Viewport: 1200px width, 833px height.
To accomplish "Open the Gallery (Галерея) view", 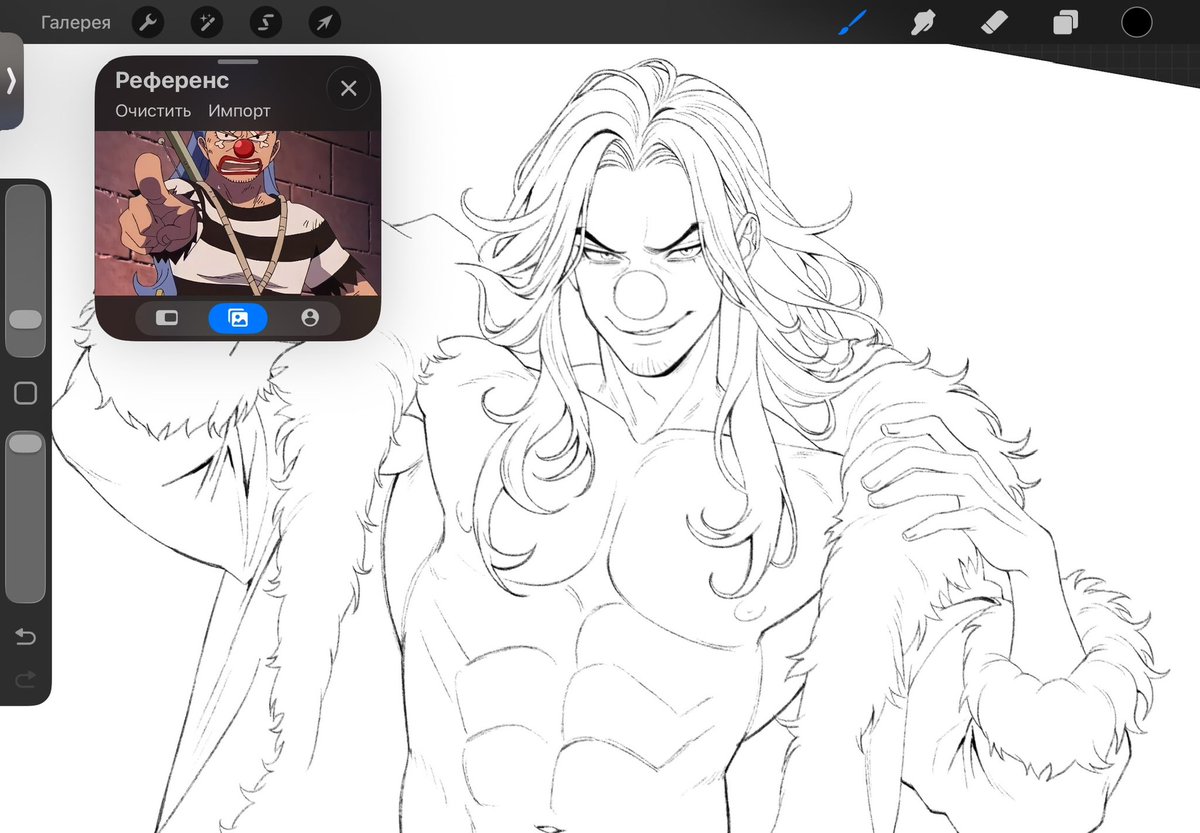I will point(76,22).
